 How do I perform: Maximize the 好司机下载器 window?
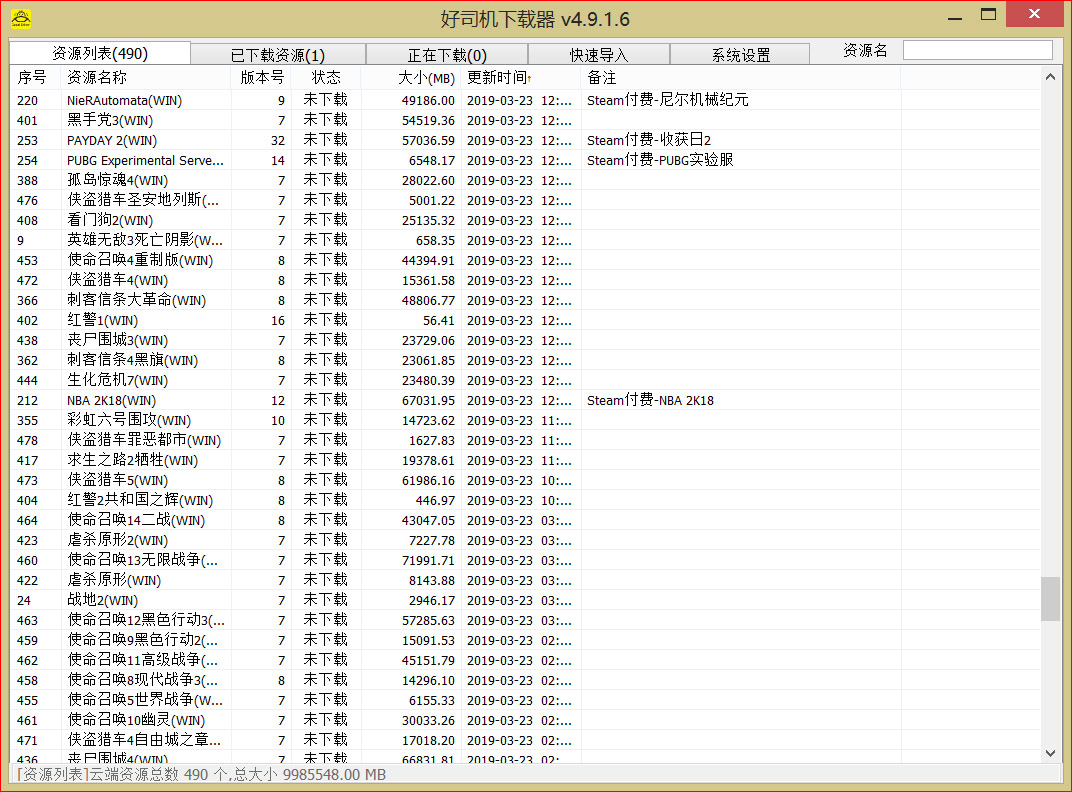tap(989, 14)
